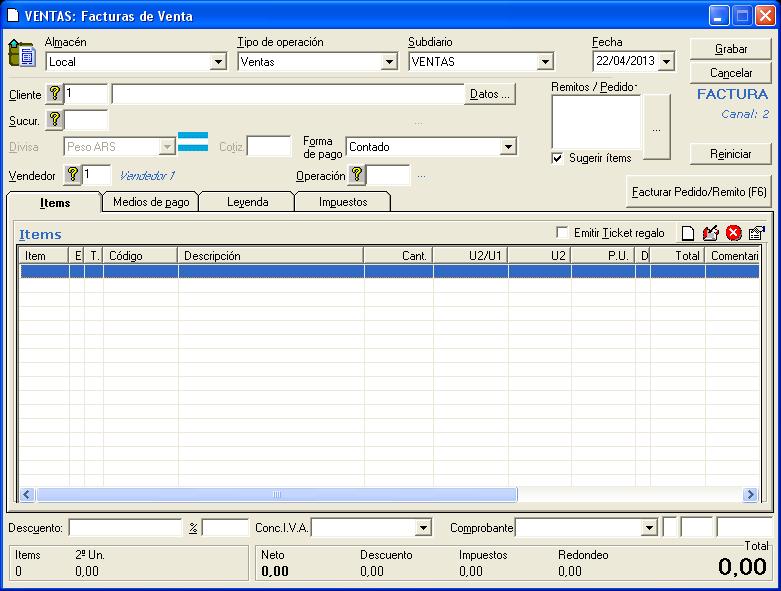
Task: Click the Facturar Pedido/Remito (F6) button
Action: click(x=698, y=190)
